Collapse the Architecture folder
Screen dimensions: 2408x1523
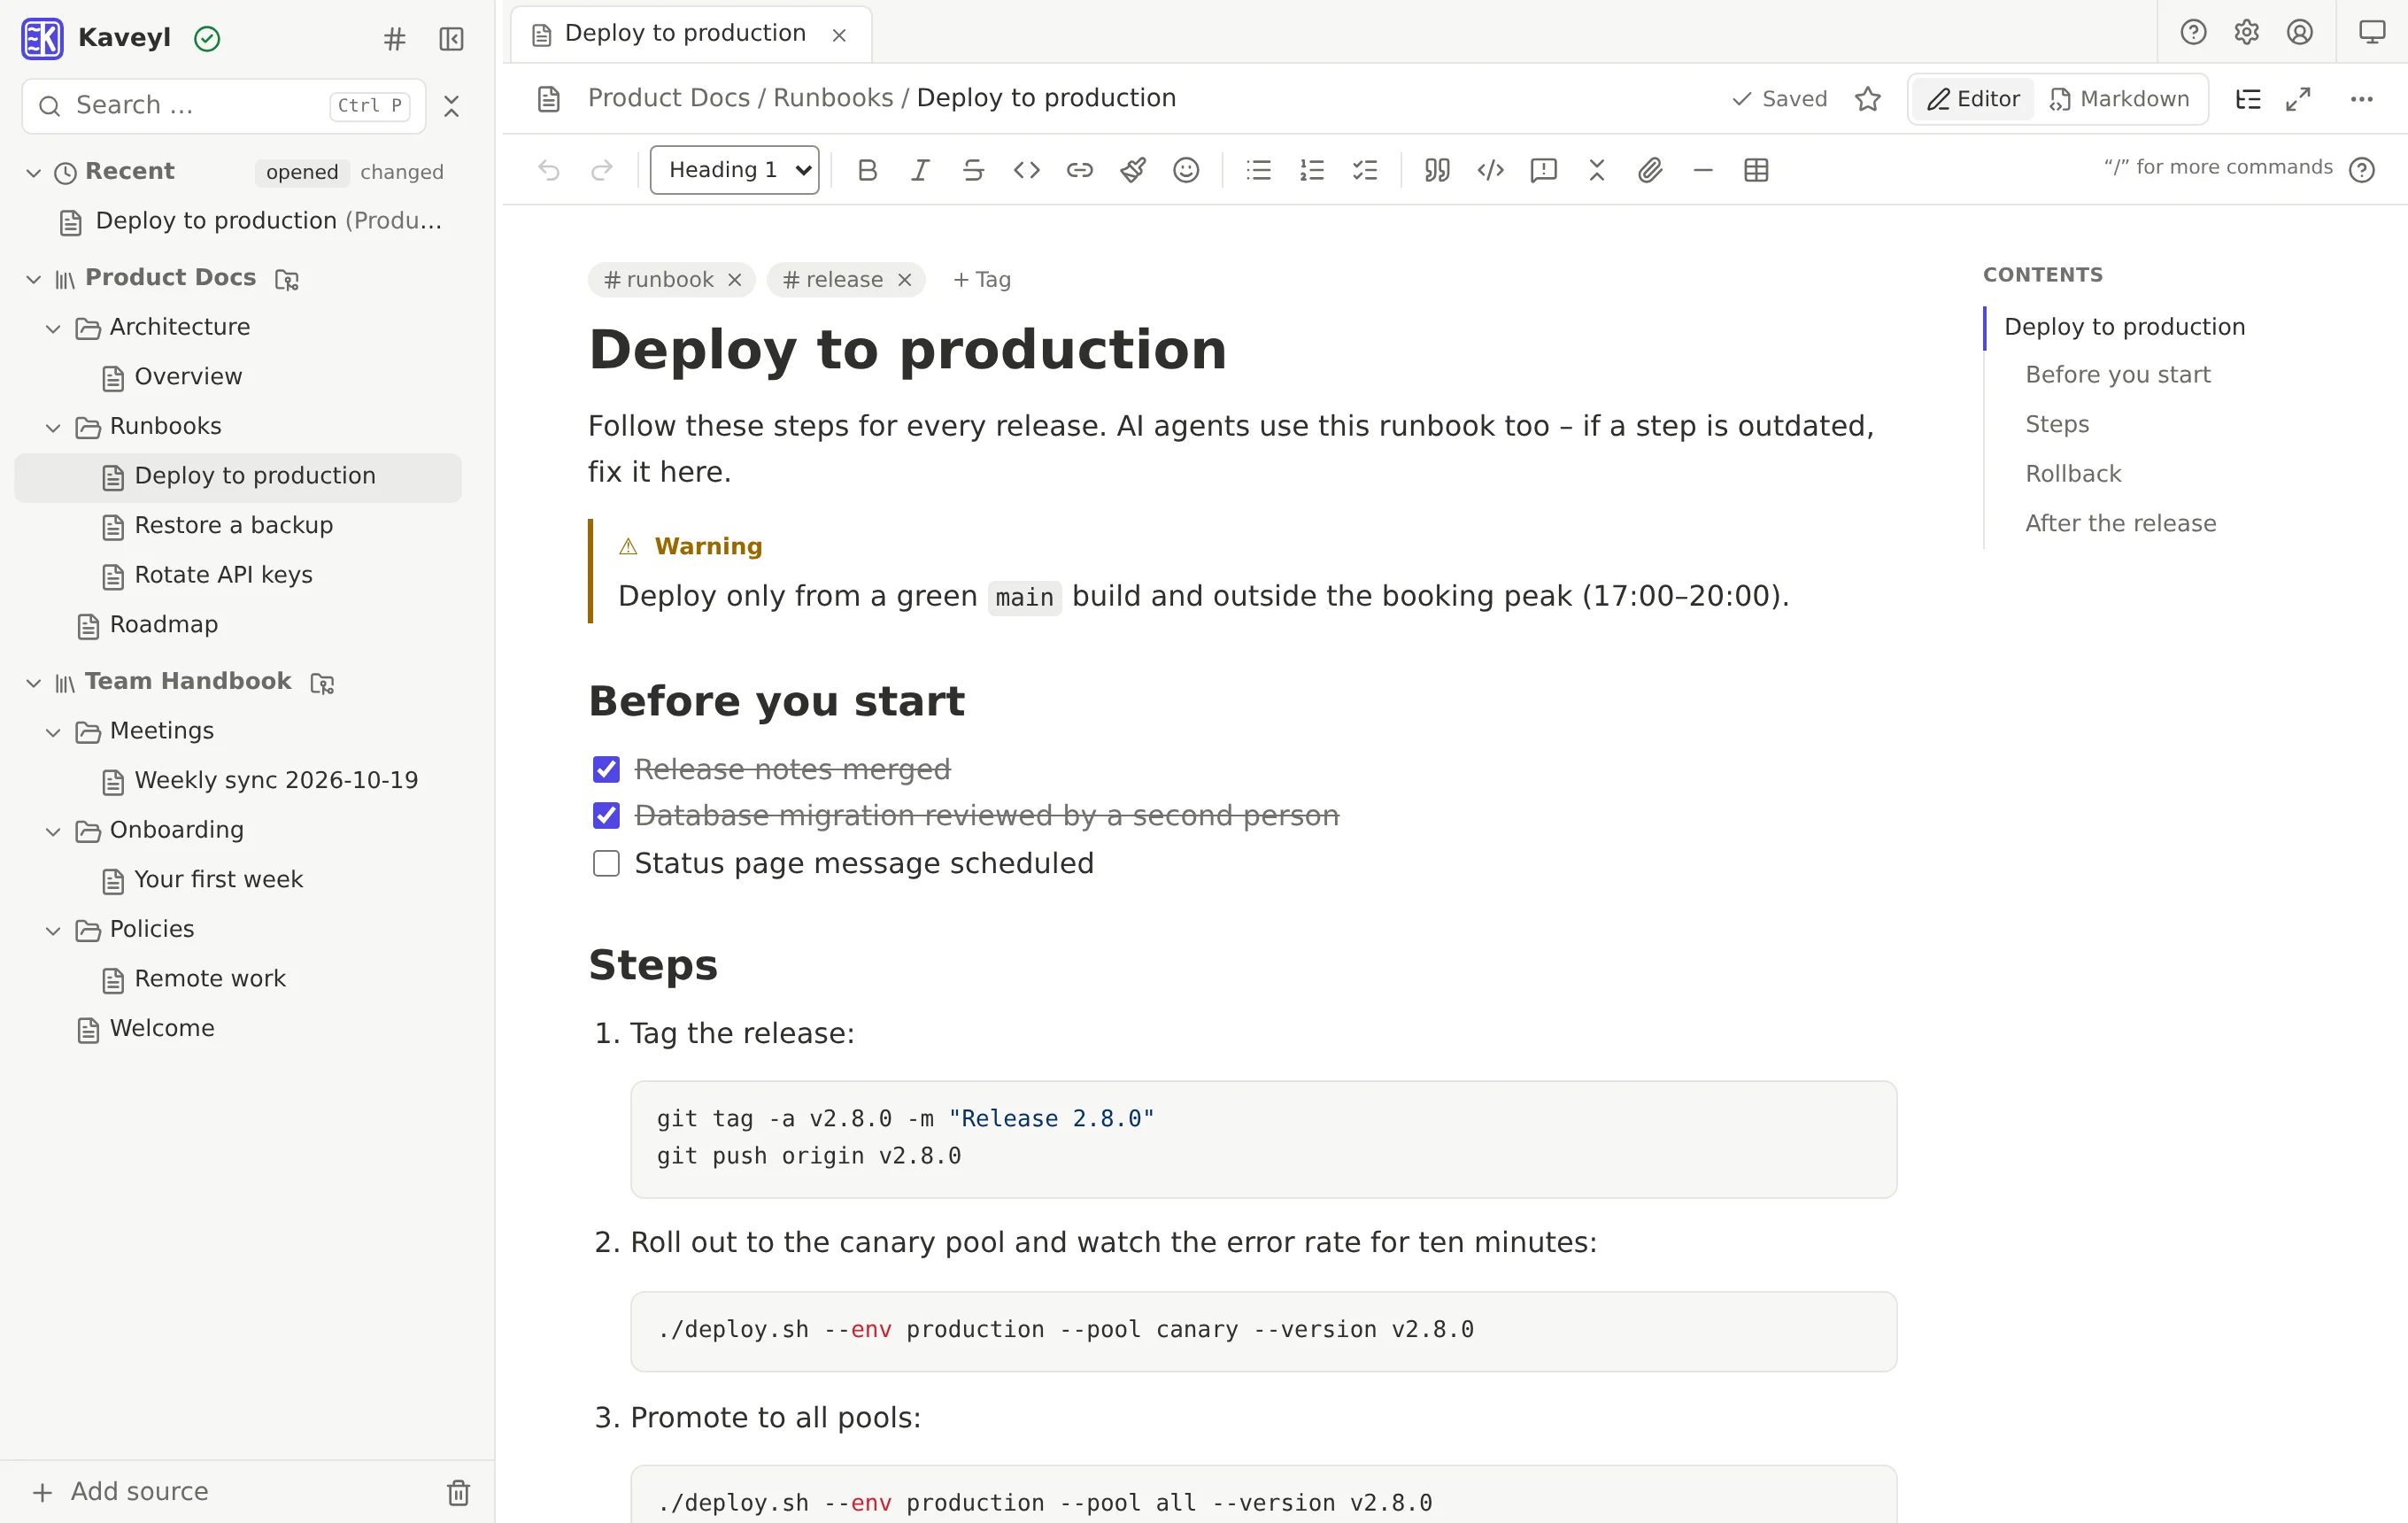(53, 328)
